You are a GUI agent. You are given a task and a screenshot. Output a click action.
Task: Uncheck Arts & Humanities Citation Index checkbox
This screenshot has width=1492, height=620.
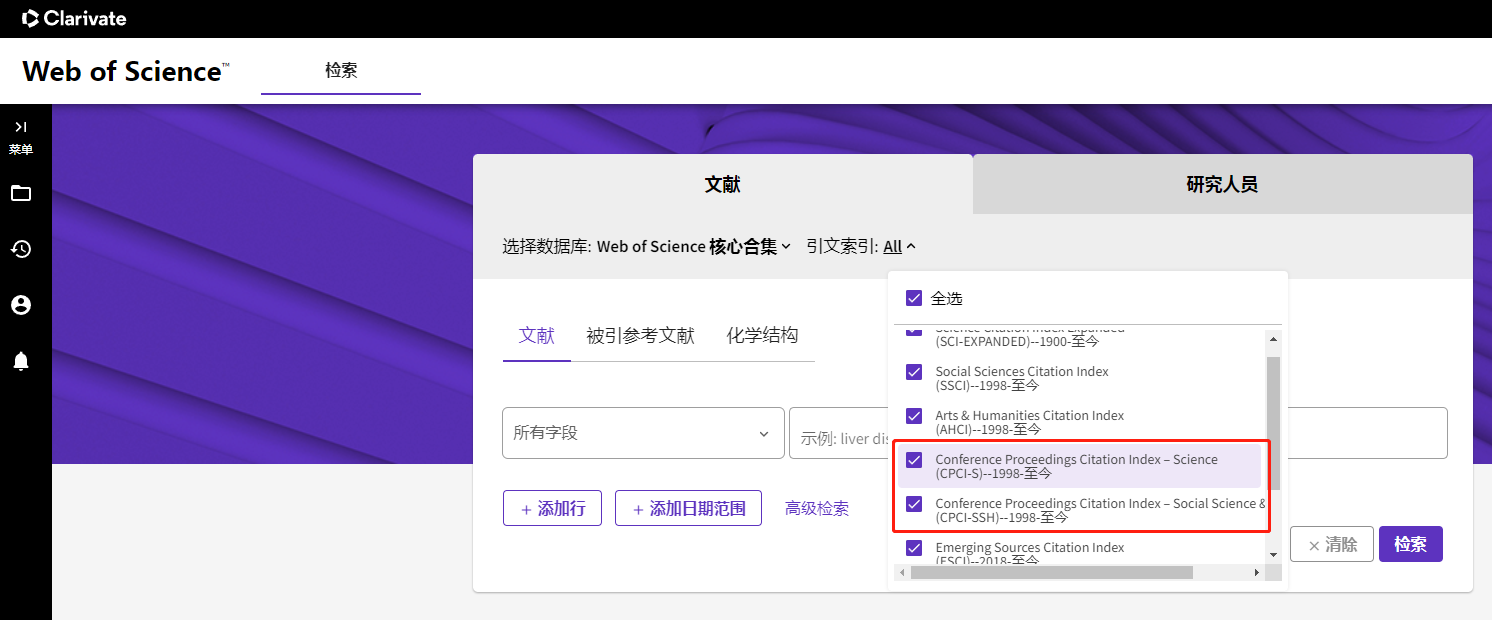click(914, 416)
